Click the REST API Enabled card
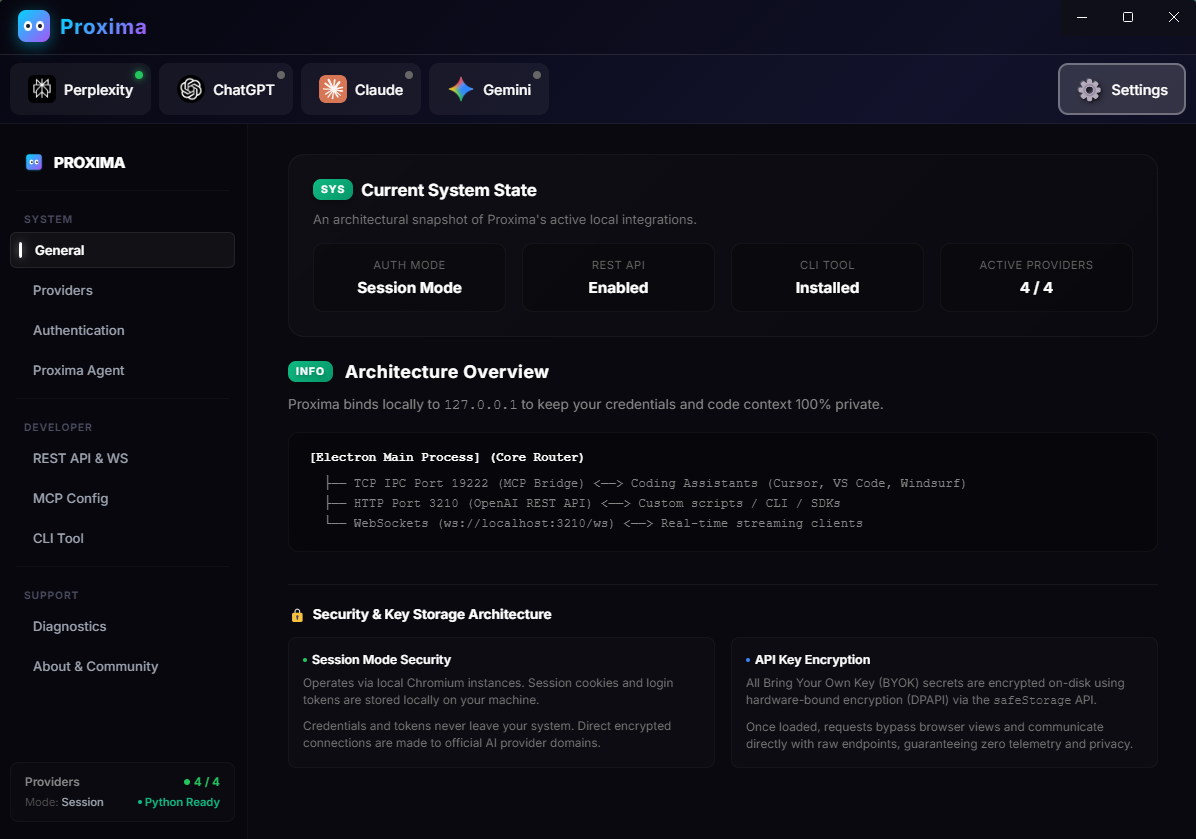The image size is (1196, 839). coord(619,277)
